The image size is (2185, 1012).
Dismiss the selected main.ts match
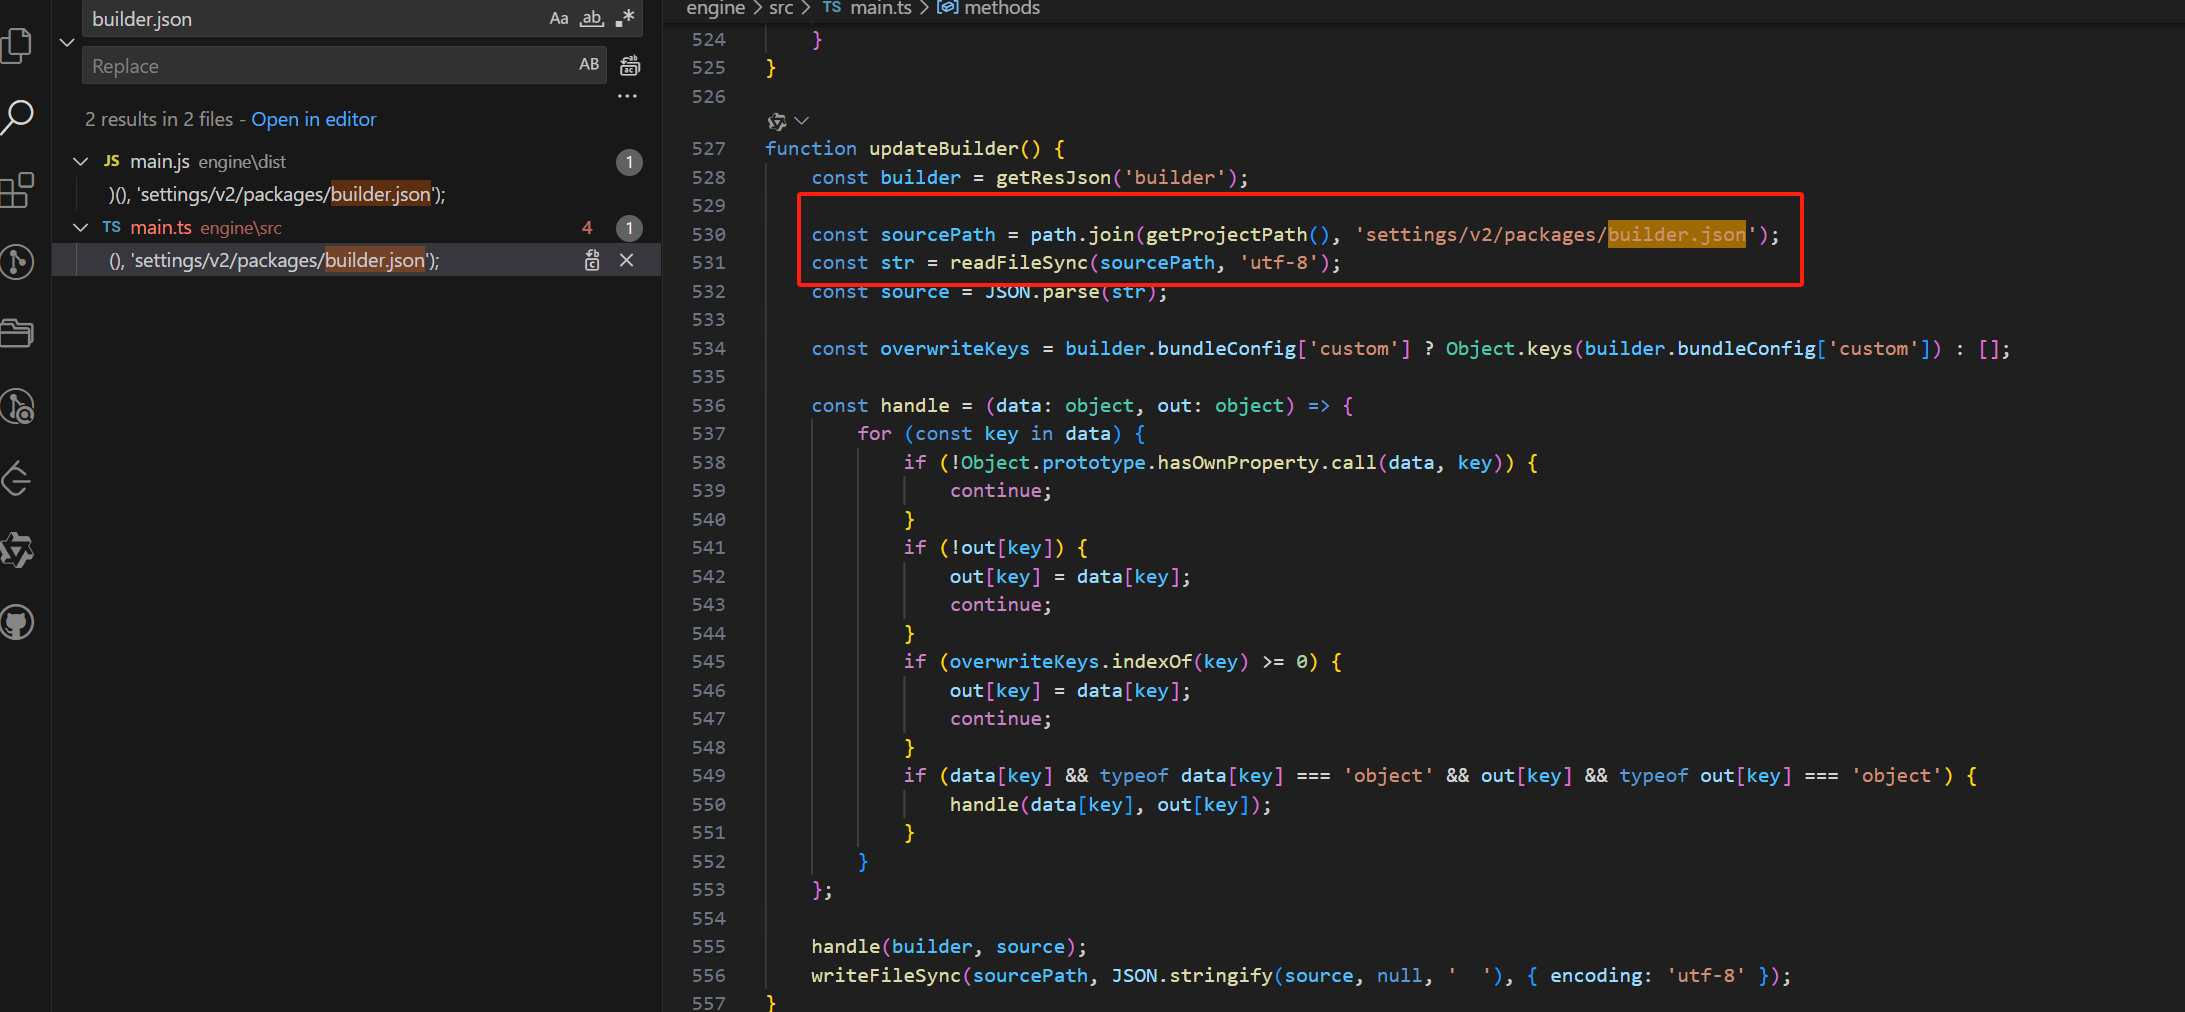point(627,260)
